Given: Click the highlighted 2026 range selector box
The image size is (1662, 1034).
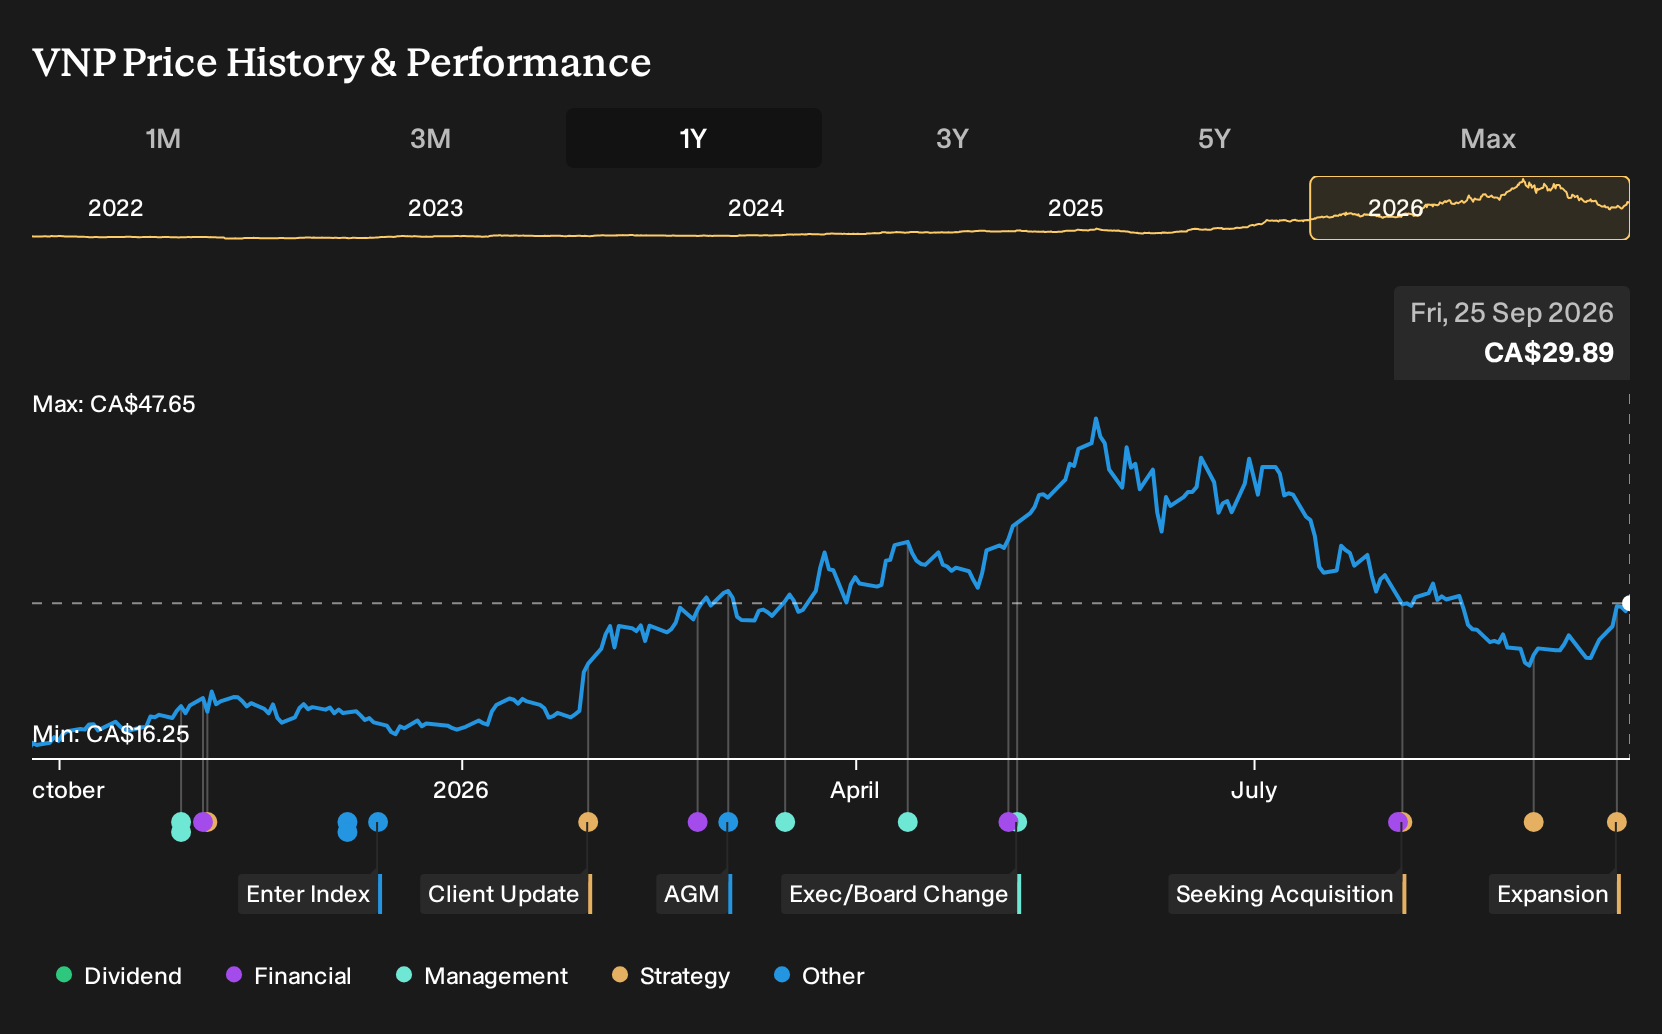Looking at the screenshot, I should (1469, 208).
